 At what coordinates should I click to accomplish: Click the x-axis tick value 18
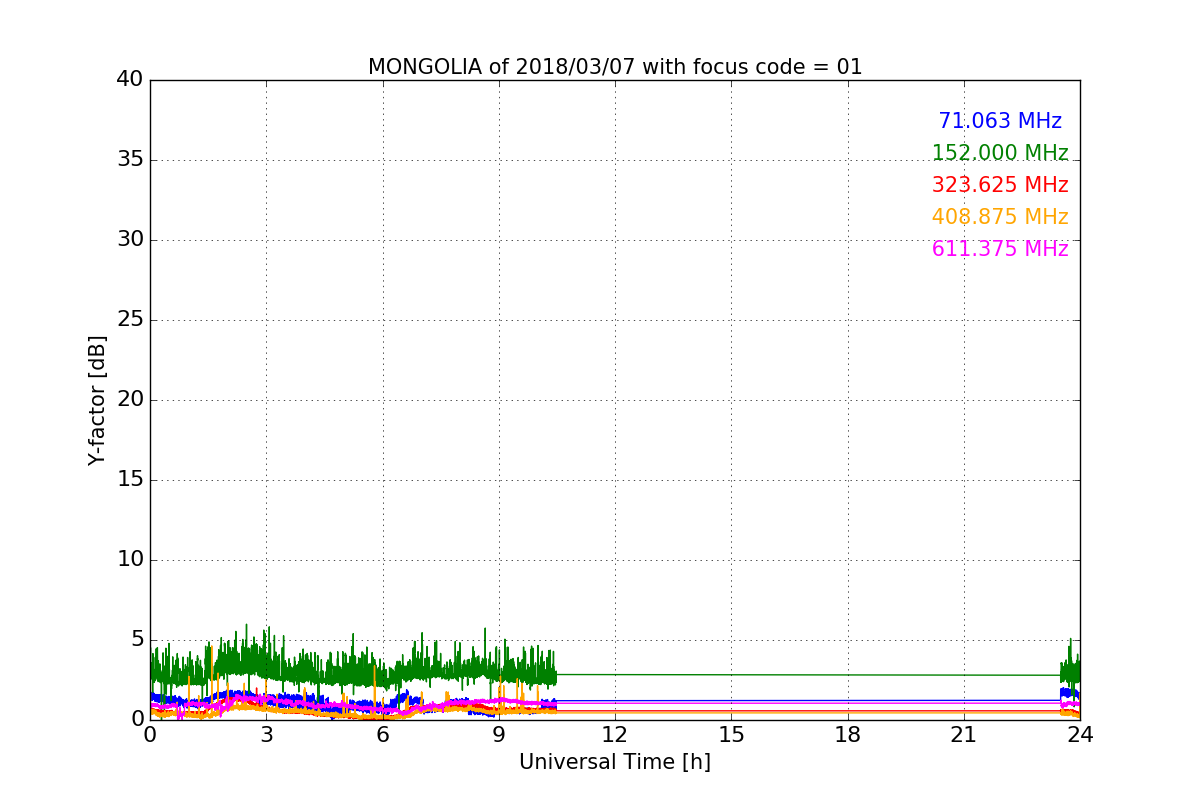(848, 735)
